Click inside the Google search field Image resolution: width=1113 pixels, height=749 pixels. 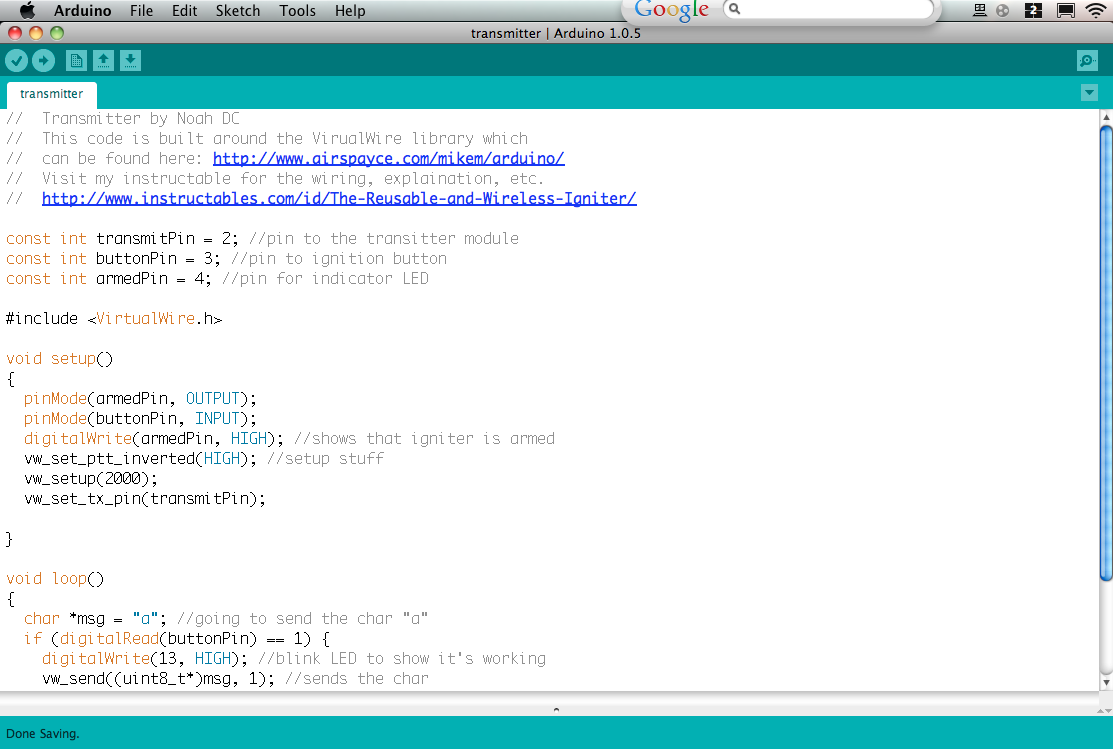coord(830,9)
